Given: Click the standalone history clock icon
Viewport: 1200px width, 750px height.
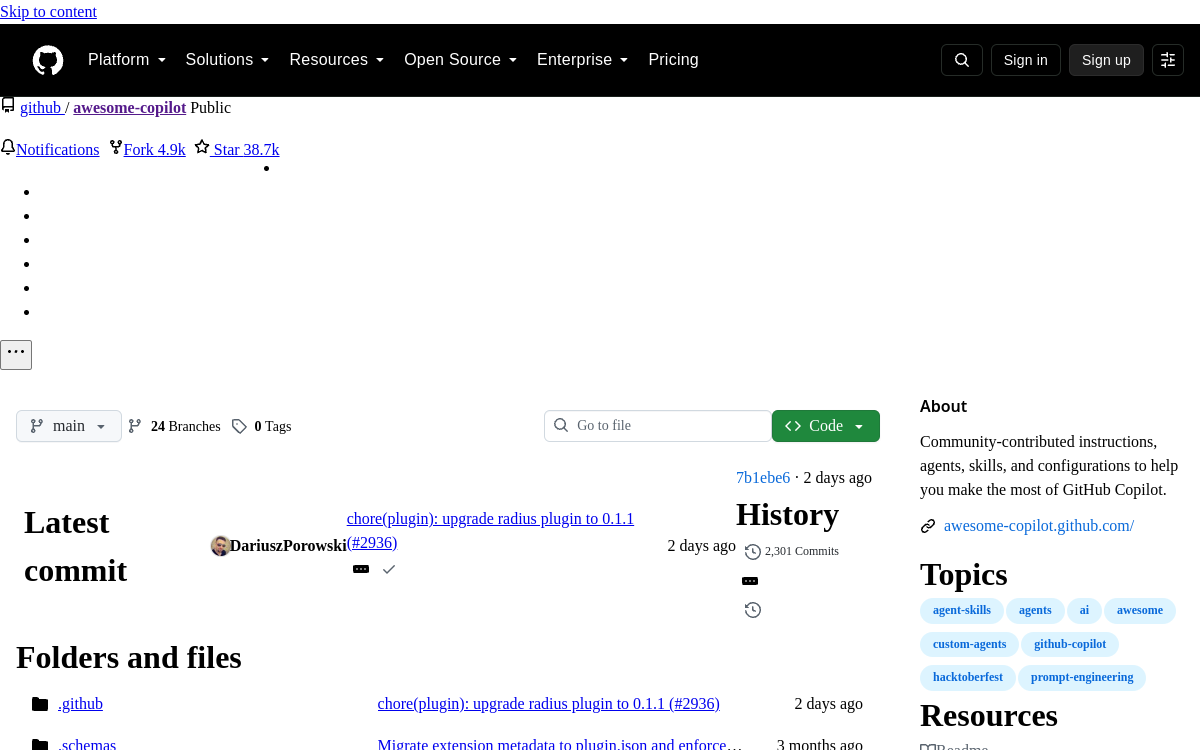Looking at the screenshot, I should click(753, 610).
